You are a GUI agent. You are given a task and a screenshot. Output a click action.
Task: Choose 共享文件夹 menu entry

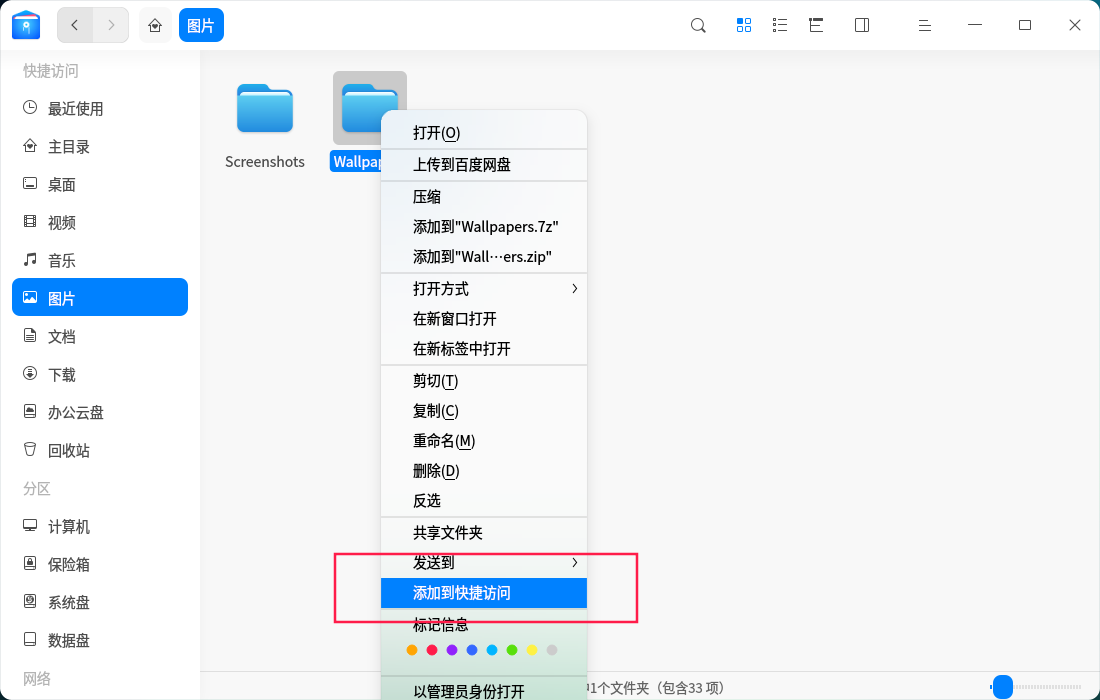[x=483, y=533]
